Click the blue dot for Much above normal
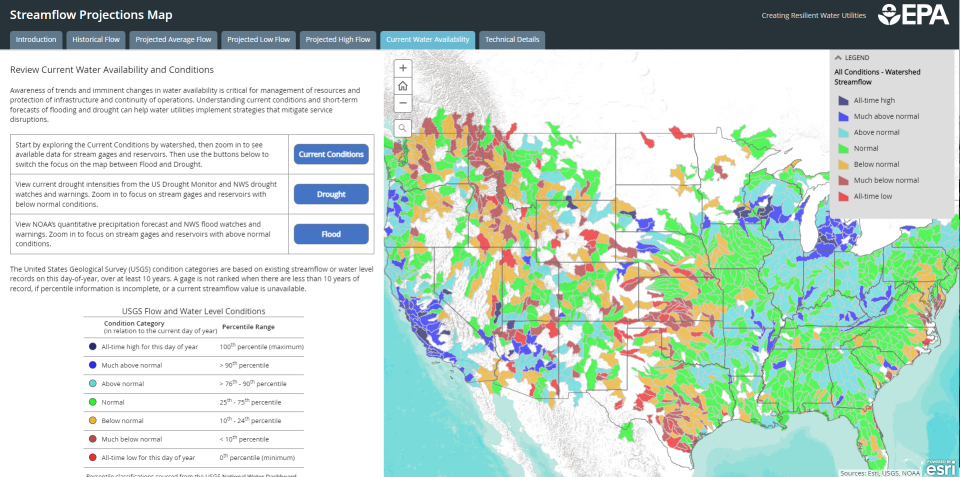Viewport: 960px width, 477px height. (92, 365)
